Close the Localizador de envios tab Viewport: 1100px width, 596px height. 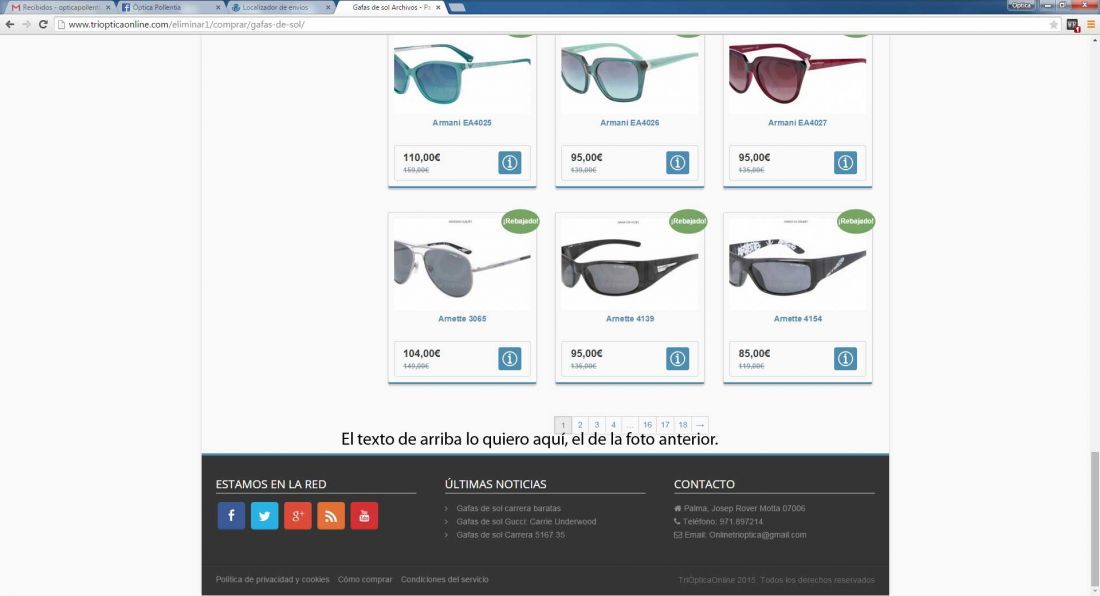coord(328,7)
